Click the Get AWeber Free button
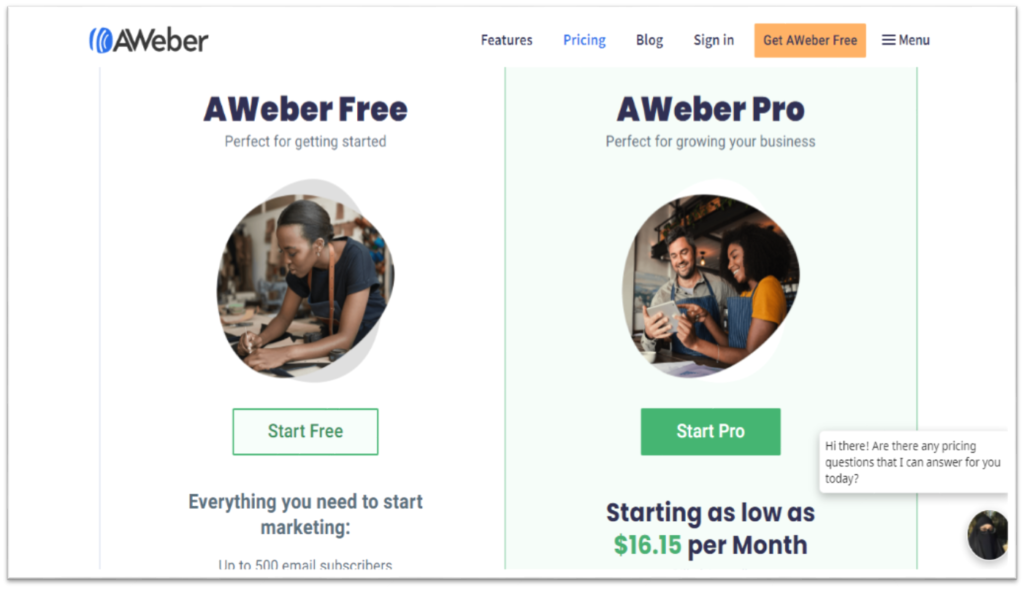The image size is (1024, 589). [x=810, y=40]
